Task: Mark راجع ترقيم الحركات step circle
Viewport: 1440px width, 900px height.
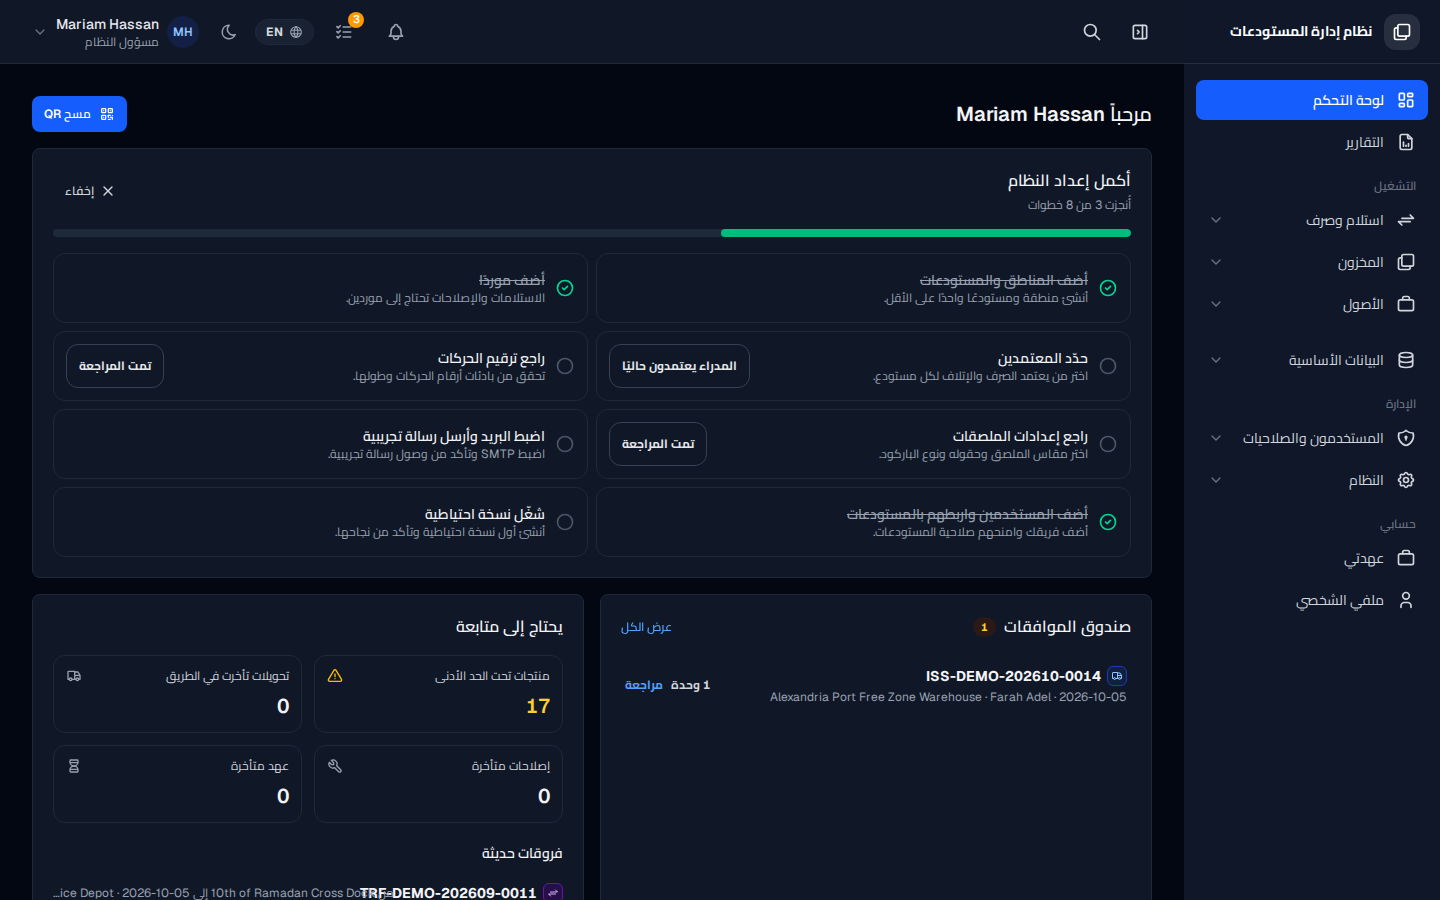Action: coord(565,366)
